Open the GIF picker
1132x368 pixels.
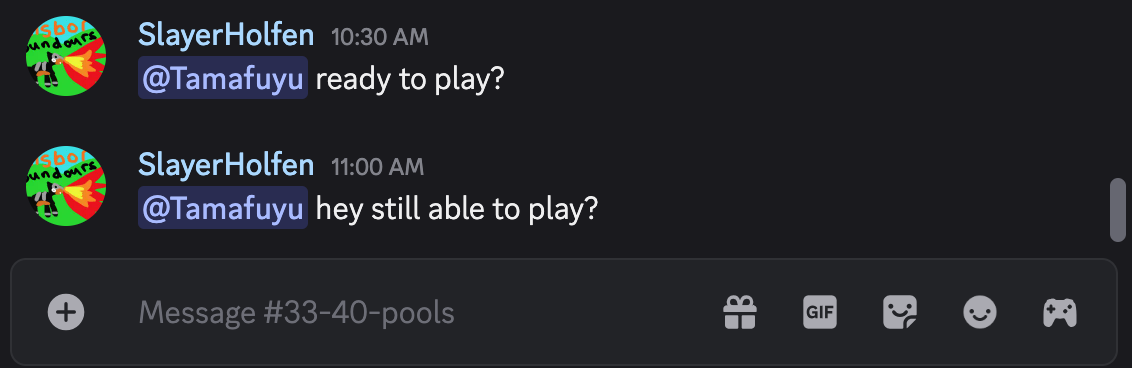point(820,312)
